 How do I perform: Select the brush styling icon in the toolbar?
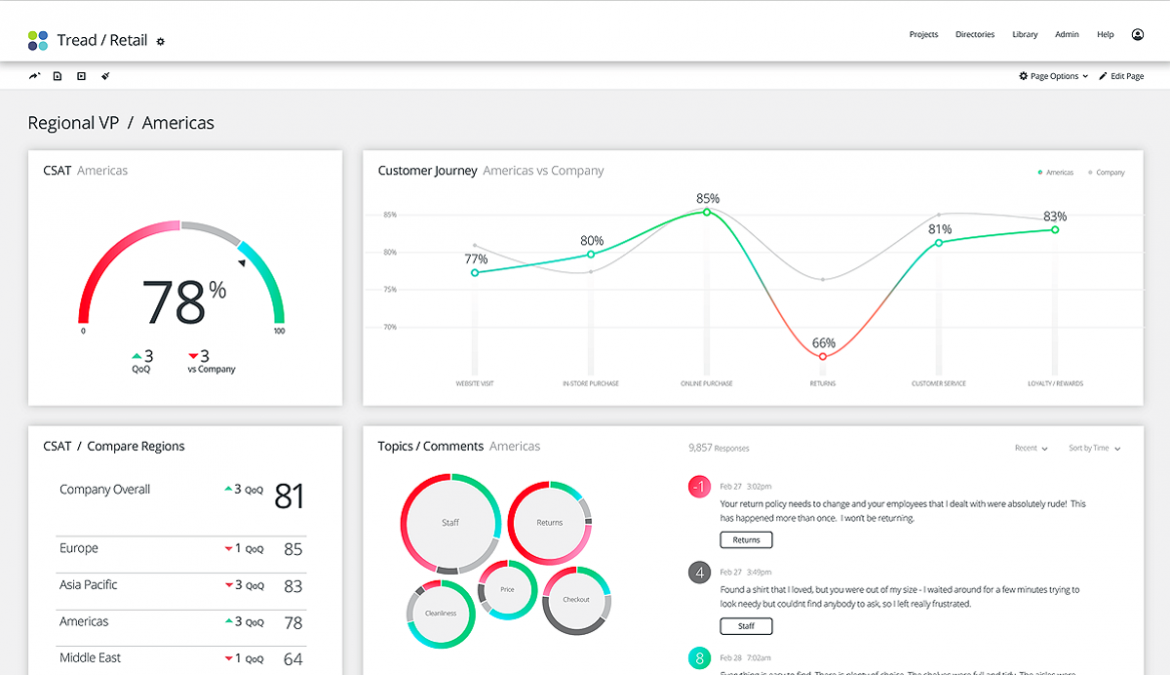tap(104, 75)
